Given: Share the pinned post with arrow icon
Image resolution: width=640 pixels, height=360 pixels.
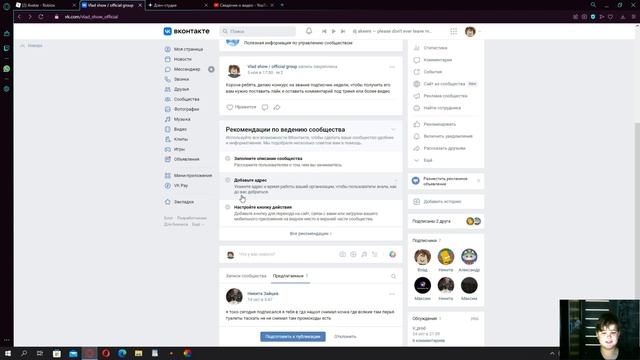Looking at the screenshot, I should (277, 107).
